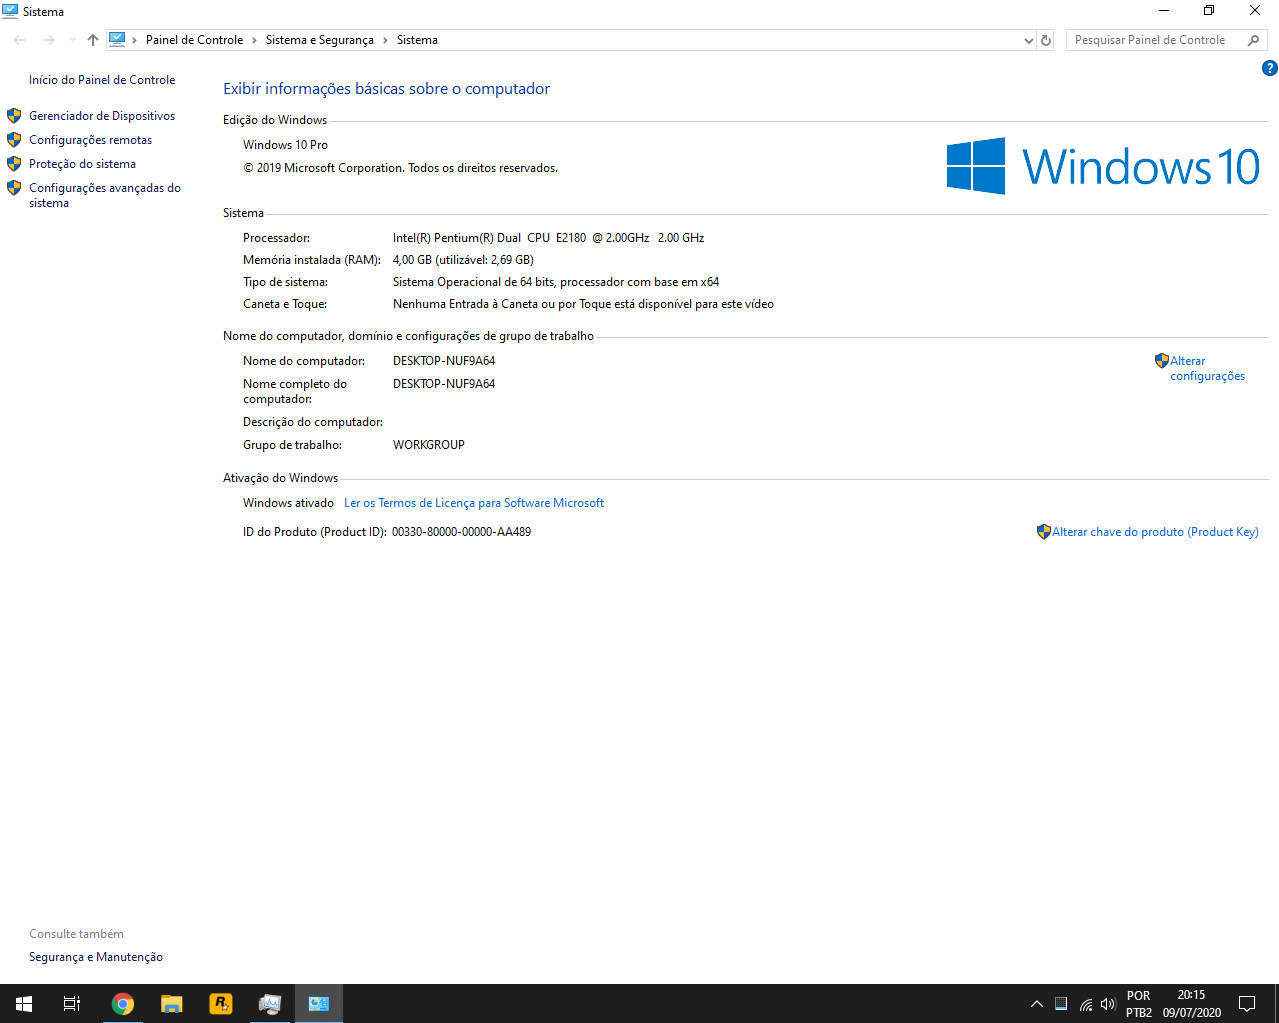Click Alterar chave do produto link
Image resolution: width=1279 pixels, height=1023 pixels.
[1155, 532]
